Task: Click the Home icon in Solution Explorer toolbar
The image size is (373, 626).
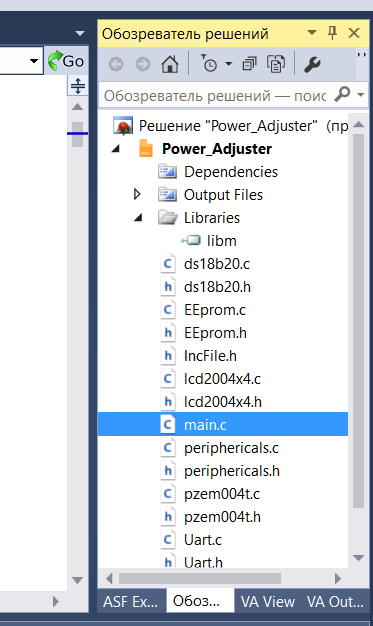Action: point(170,64)
